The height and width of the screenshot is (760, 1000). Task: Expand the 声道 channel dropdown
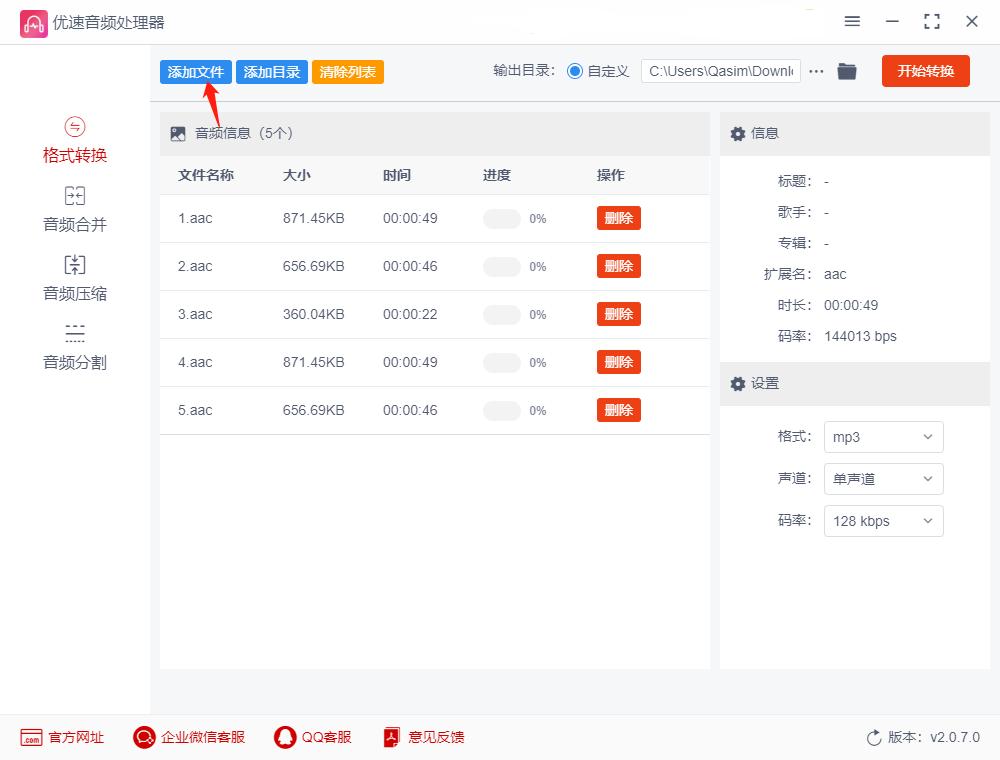[883, 479]
